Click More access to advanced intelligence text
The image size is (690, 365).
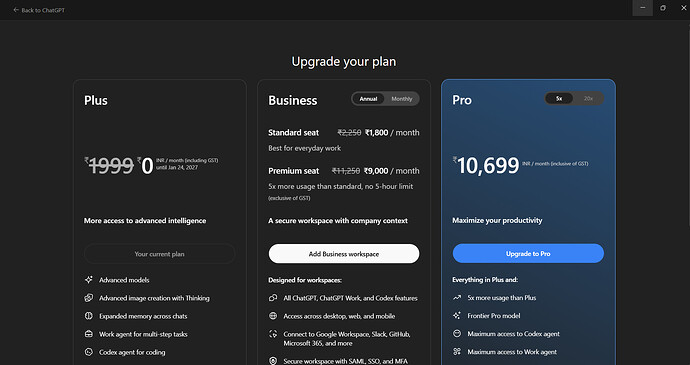145,221
